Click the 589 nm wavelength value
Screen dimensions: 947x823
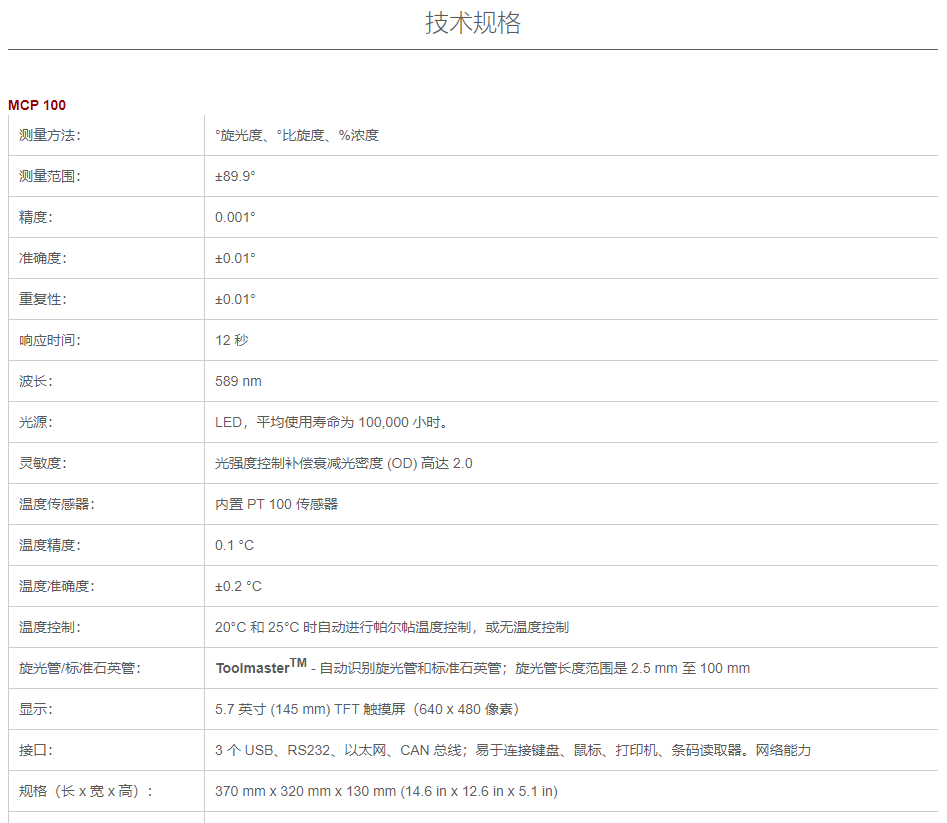[238, 381]
